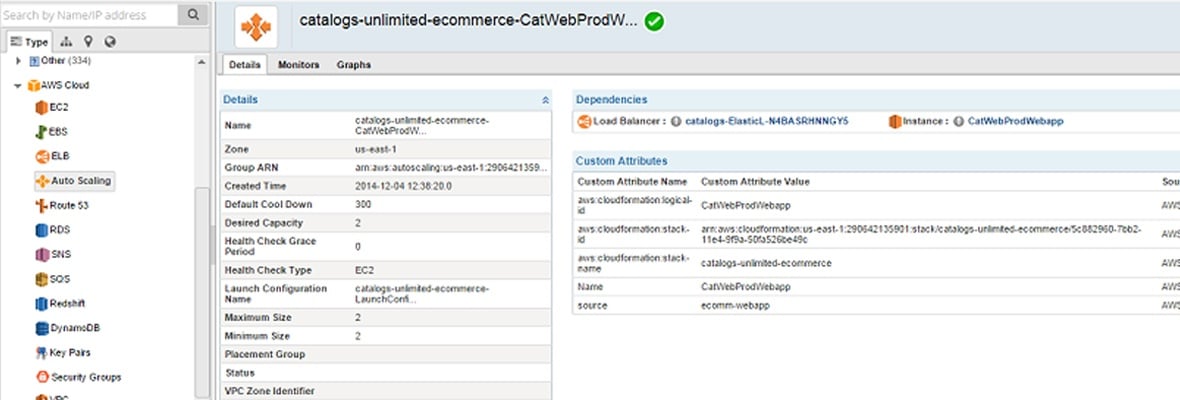1180x400 pixels.
Task: Click the page title catalogs-unlimited-ecommerce-CatWebProdW...
Action: coord(468,21)
